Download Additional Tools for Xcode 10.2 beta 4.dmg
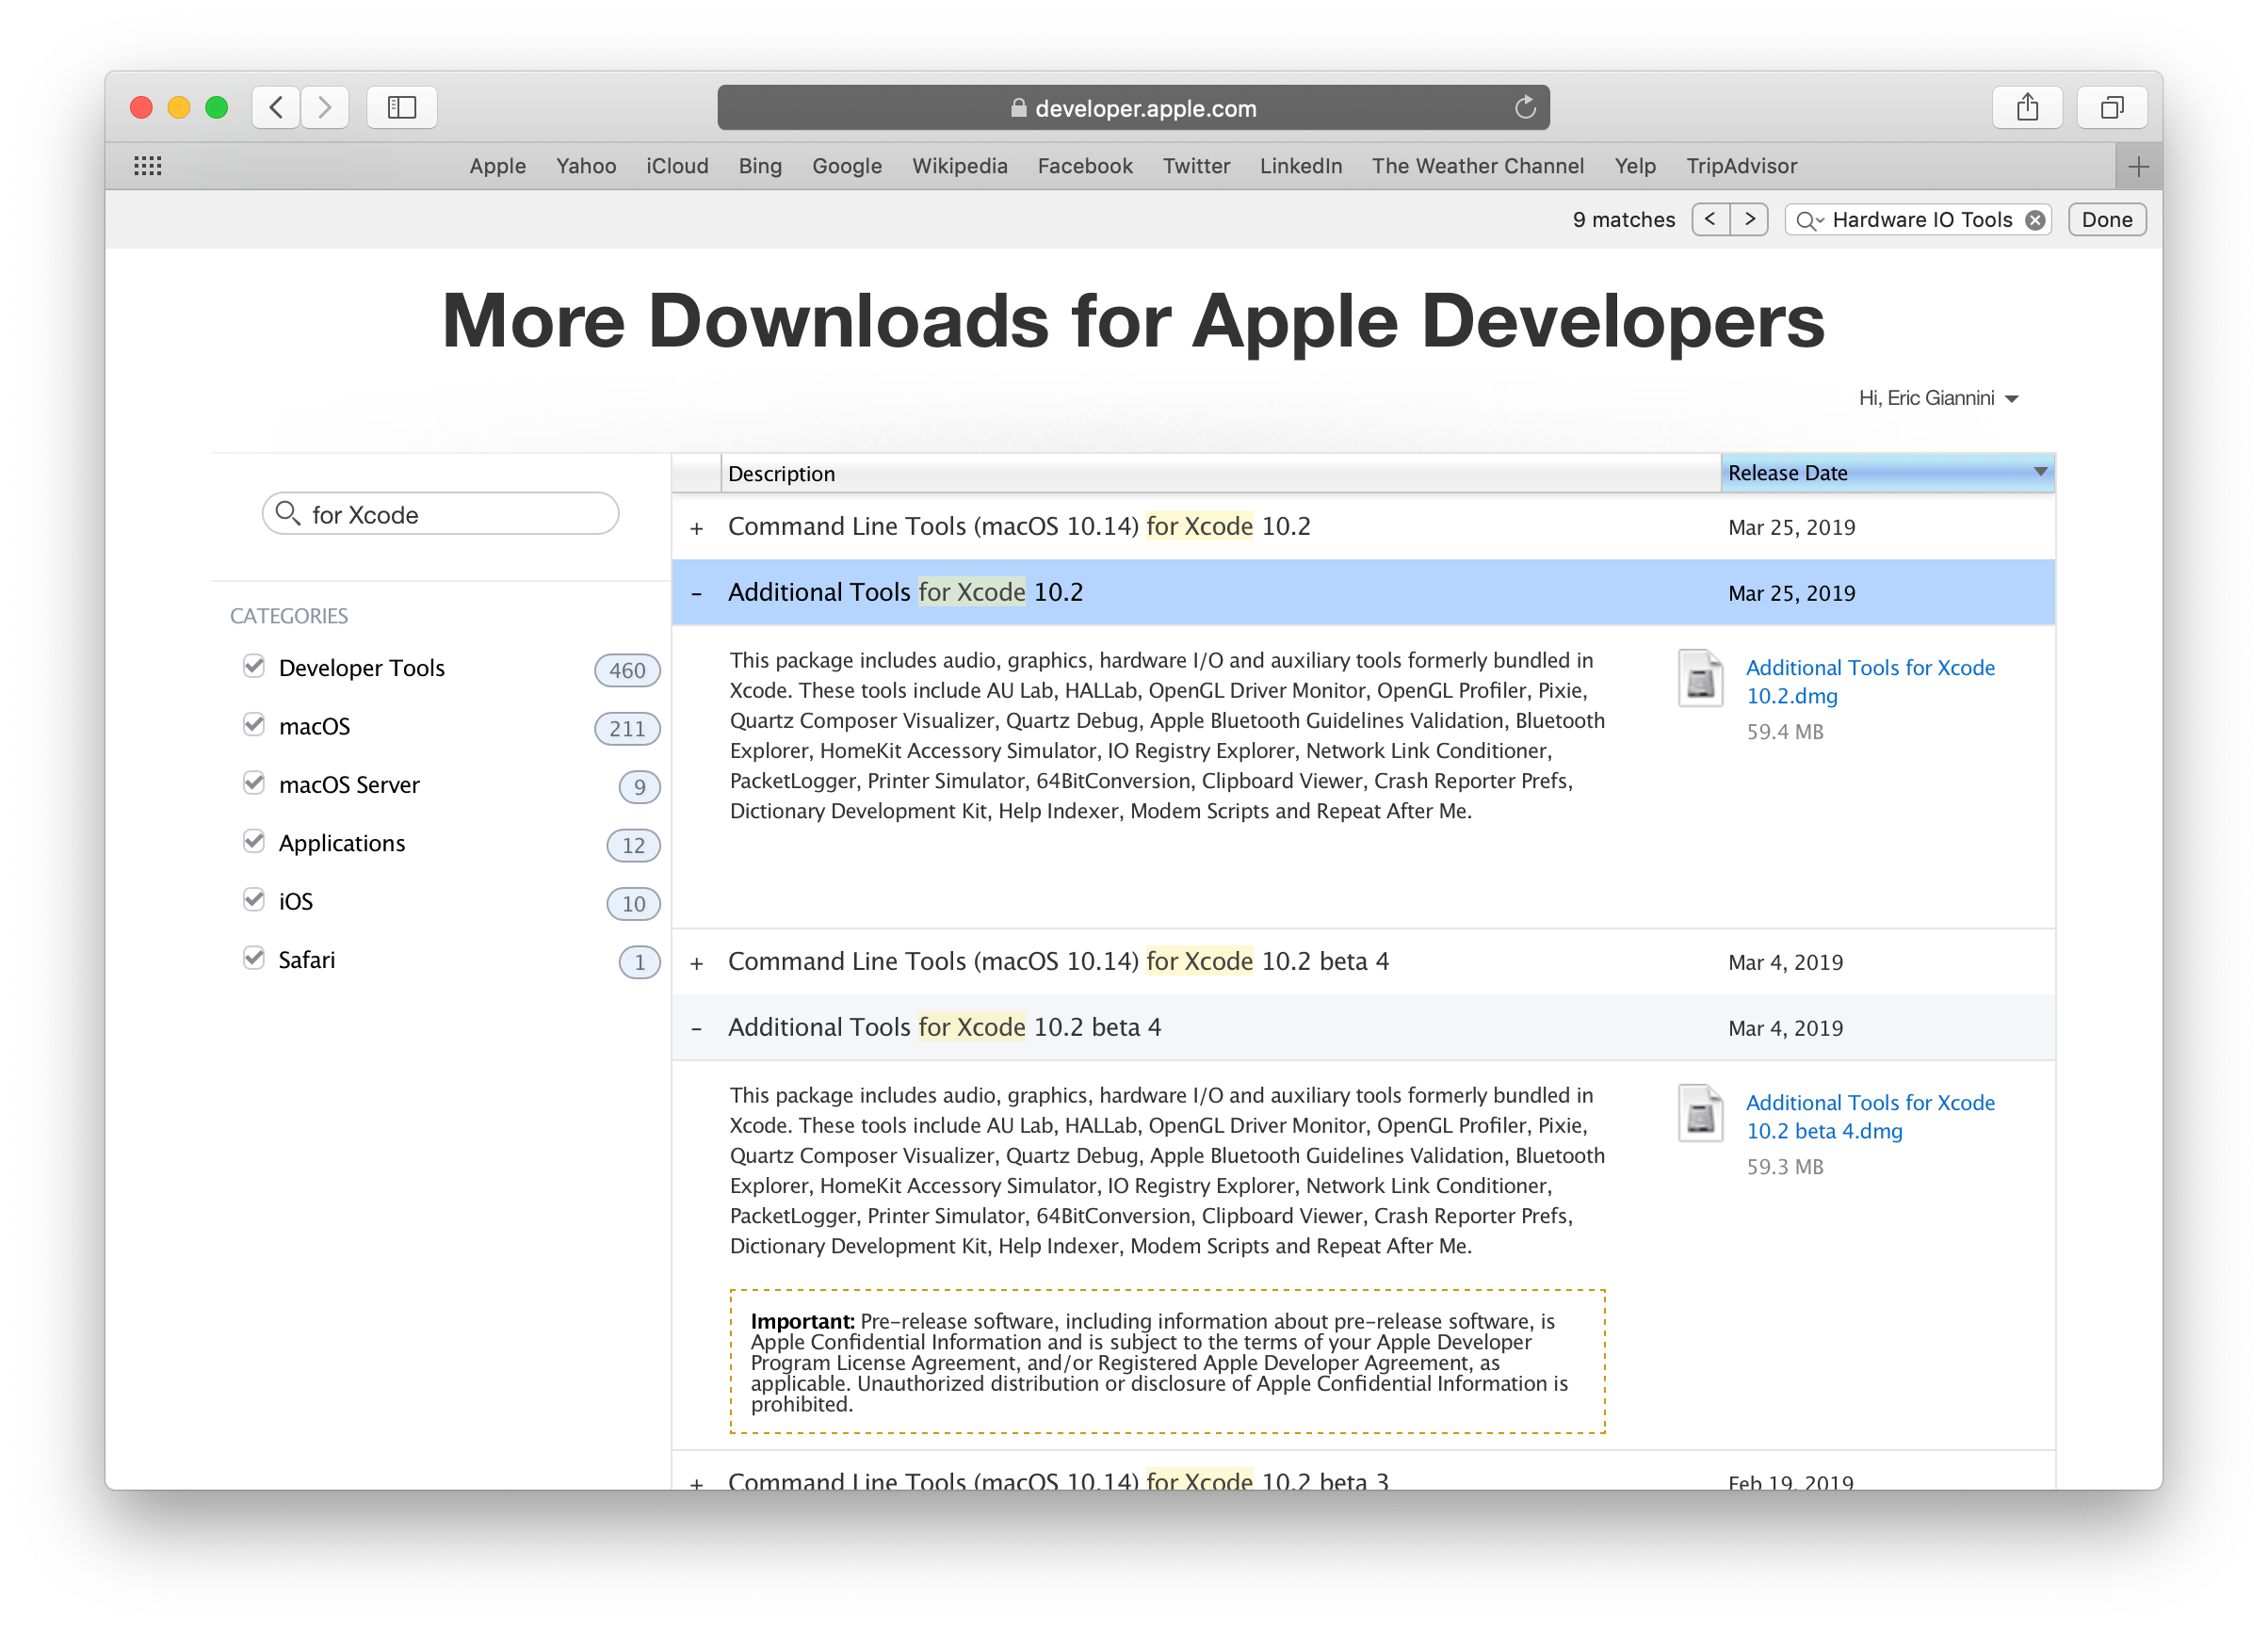 (x=1870, y=1116)
